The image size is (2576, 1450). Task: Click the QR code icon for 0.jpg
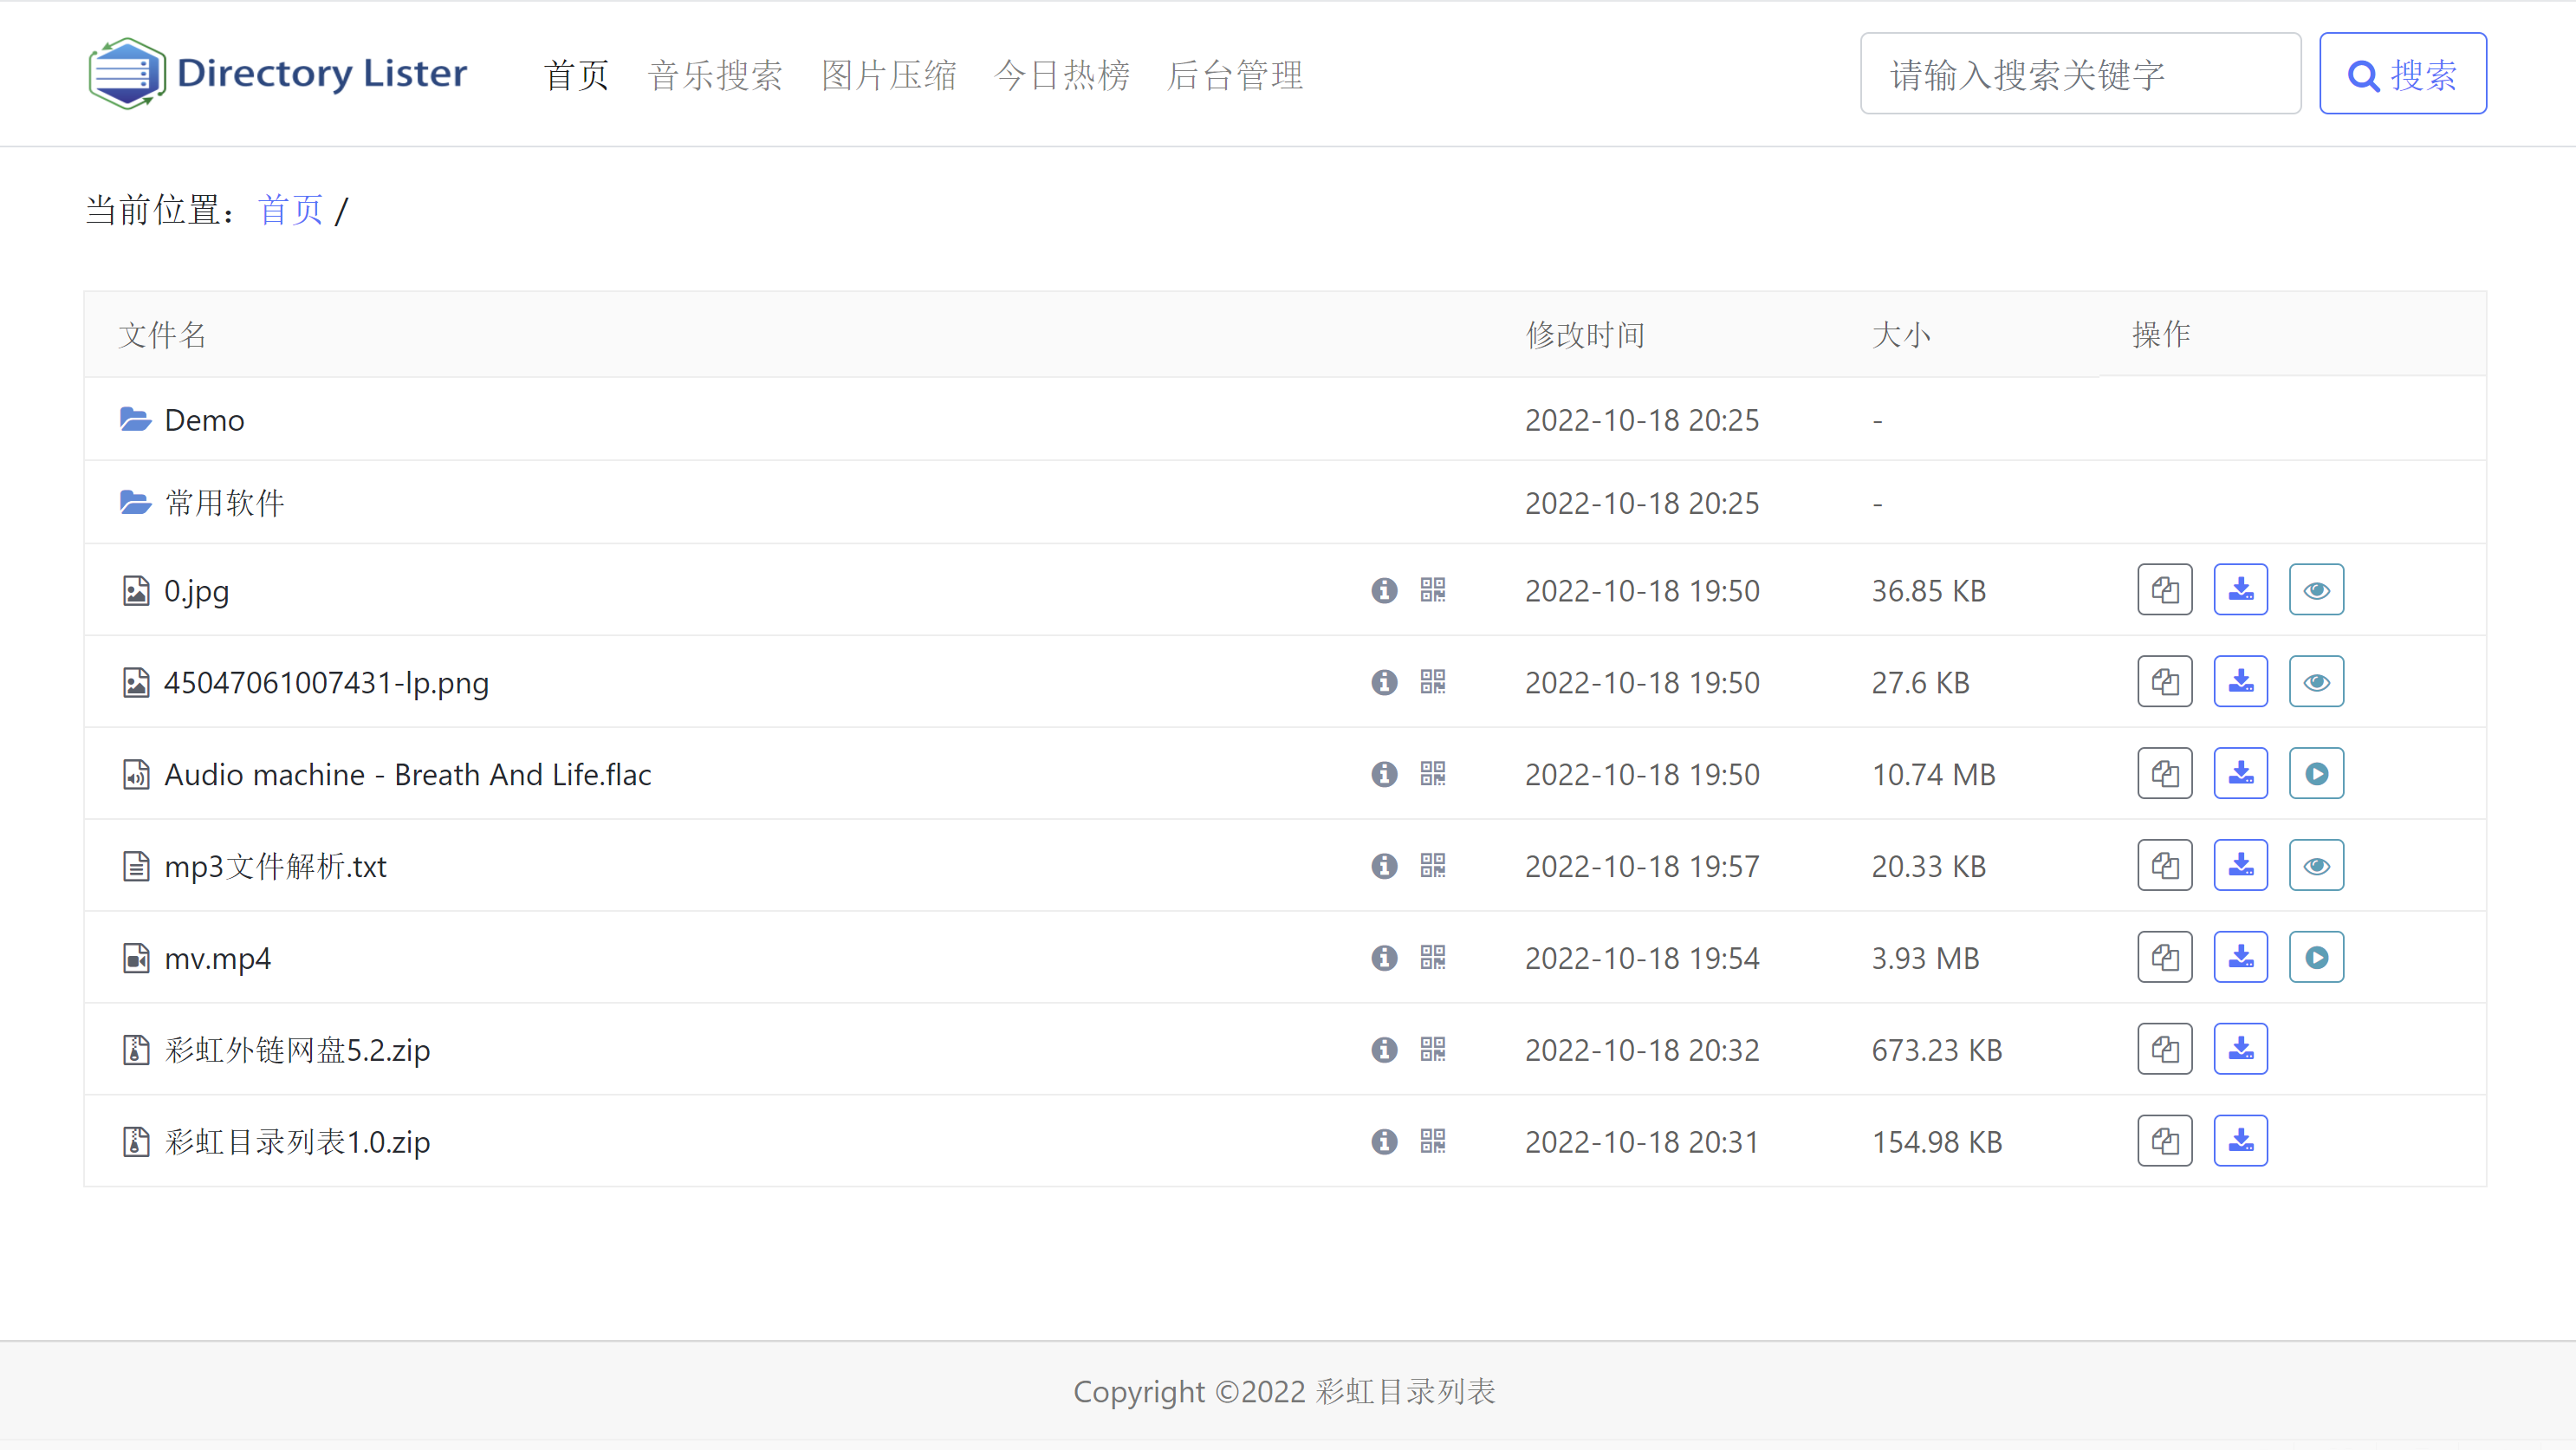coord(1433,589)
